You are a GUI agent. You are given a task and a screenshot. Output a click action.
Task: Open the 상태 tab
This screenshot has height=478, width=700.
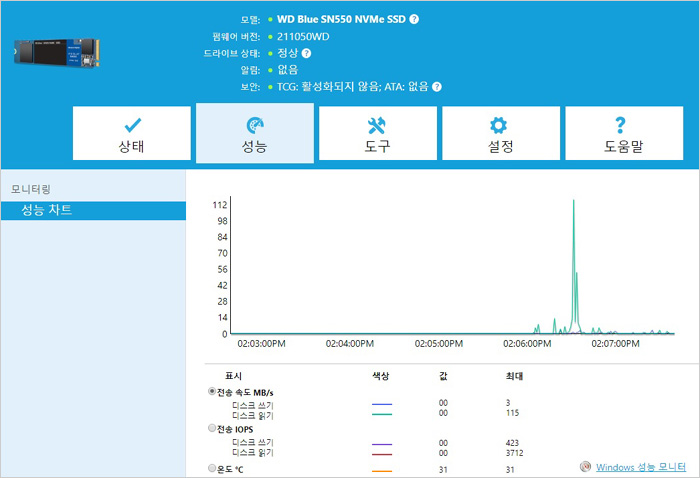click(132, 133)
